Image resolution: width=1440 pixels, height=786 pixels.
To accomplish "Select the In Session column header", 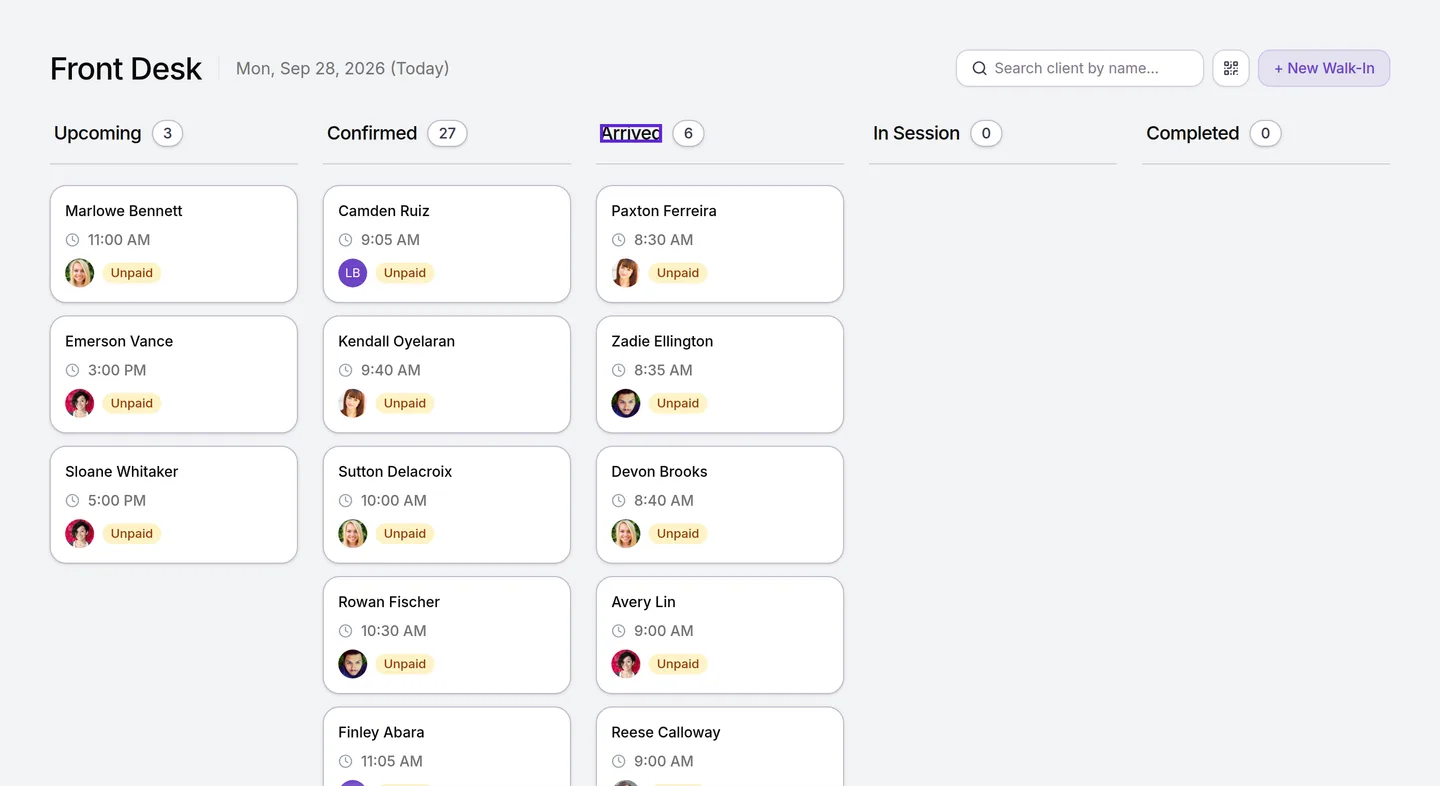I will click(916, 133).
